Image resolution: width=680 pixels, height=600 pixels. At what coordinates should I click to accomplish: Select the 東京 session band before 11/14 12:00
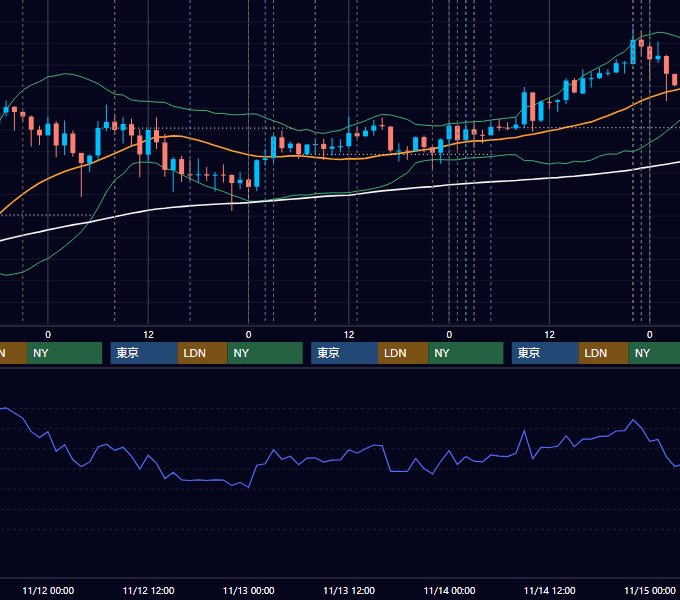coord(545,353)
